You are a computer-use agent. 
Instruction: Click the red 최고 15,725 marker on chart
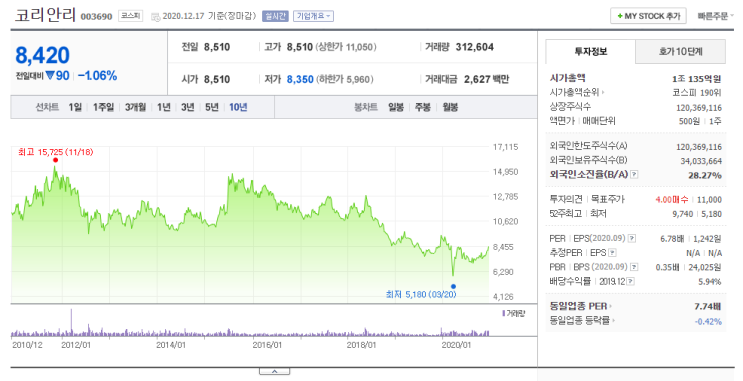point(55,160)
